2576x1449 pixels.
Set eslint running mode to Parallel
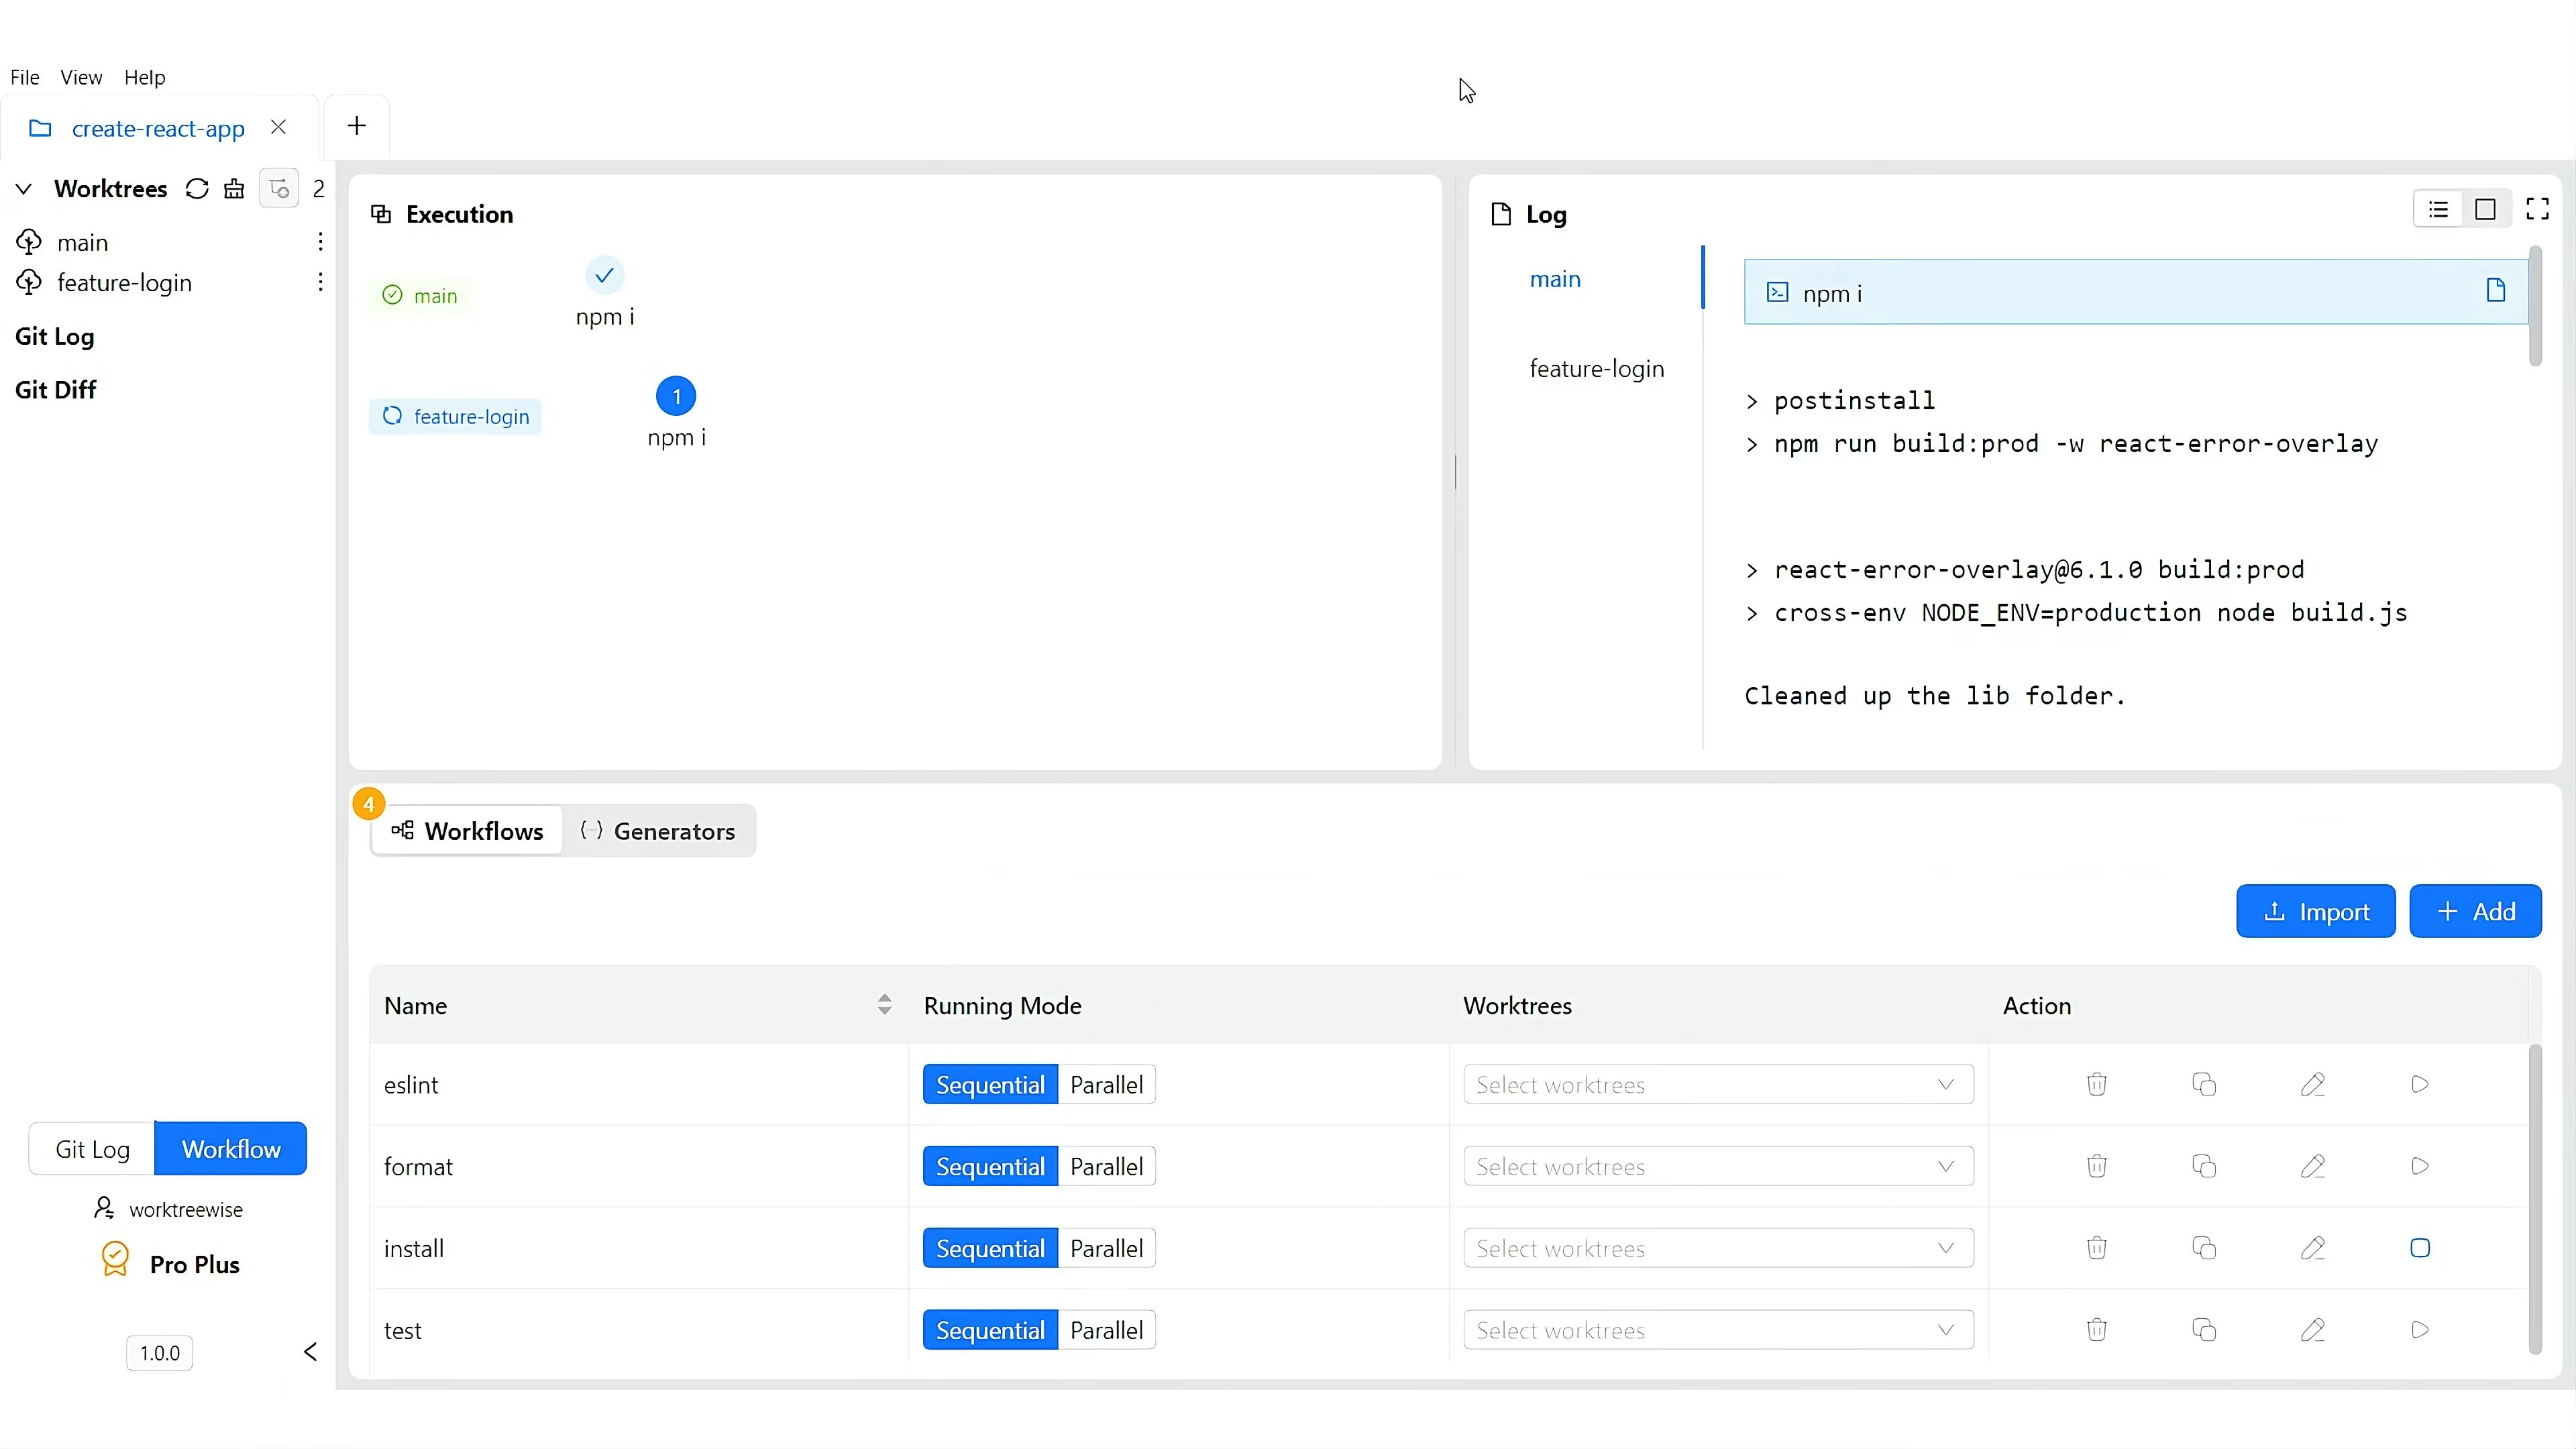(1106, 1085)
